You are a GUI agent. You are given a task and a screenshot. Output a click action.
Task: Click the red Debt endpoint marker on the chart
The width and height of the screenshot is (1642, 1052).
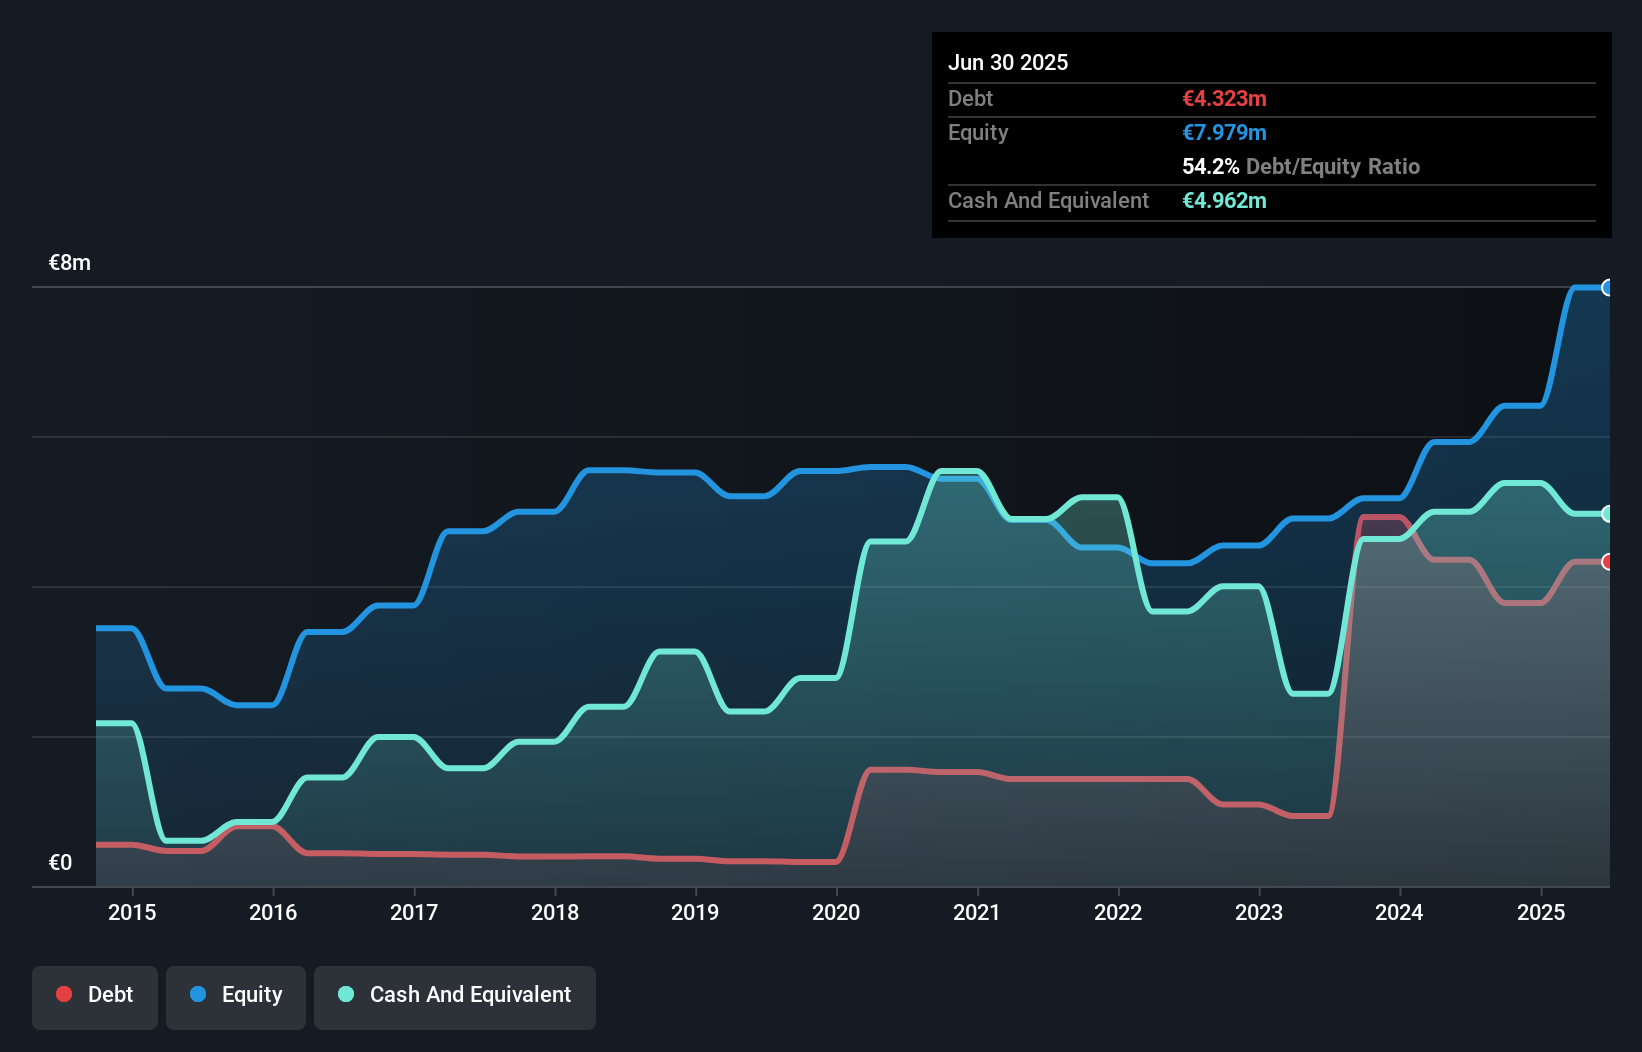[x=1607, y=562]
